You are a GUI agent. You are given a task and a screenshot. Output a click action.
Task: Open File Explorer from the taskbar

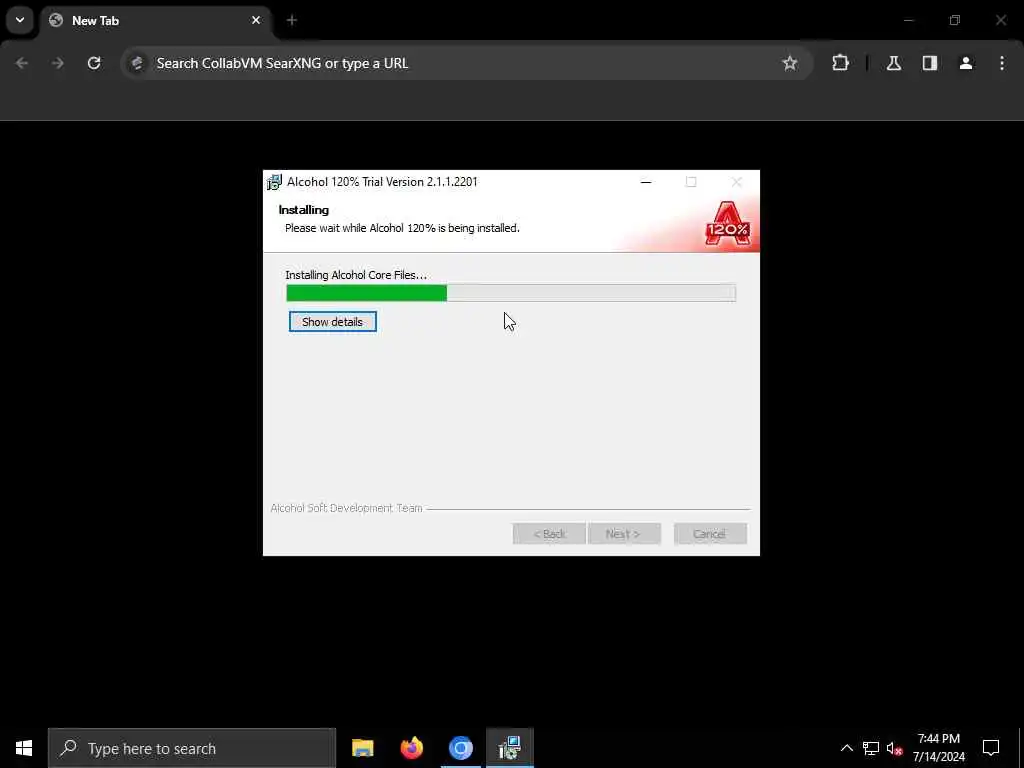click(362, 748)
